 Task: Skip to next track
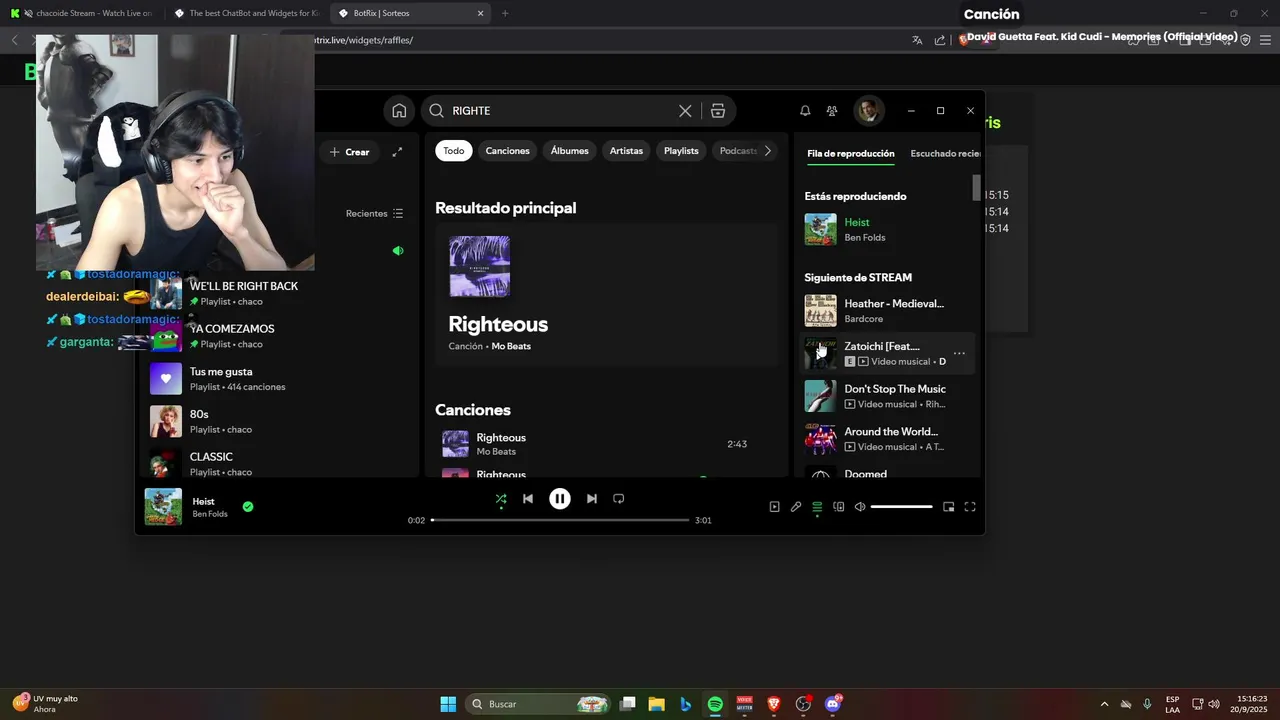pyautogui.click(x=592, y=499)
